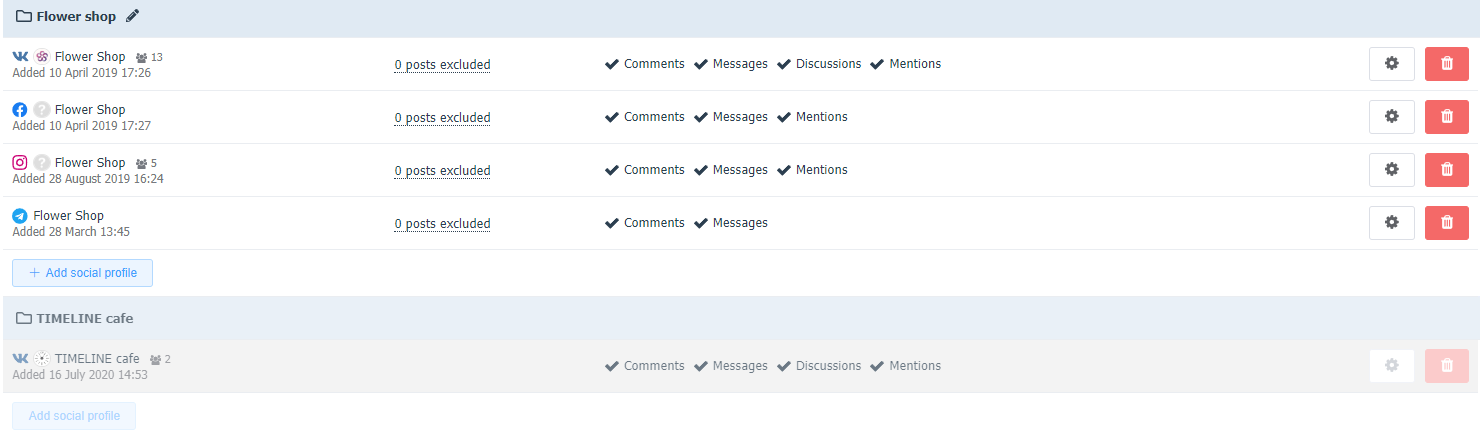Select the TIMELINE cafe VK profile row

pos(740,366)
